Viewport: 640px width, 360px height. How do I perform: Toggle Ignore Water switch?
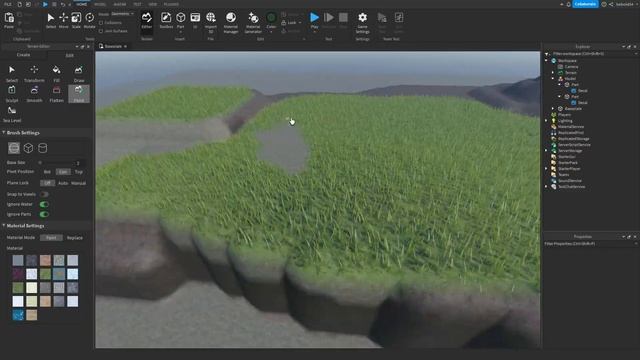pyautogui.click(x=44, y=204)
